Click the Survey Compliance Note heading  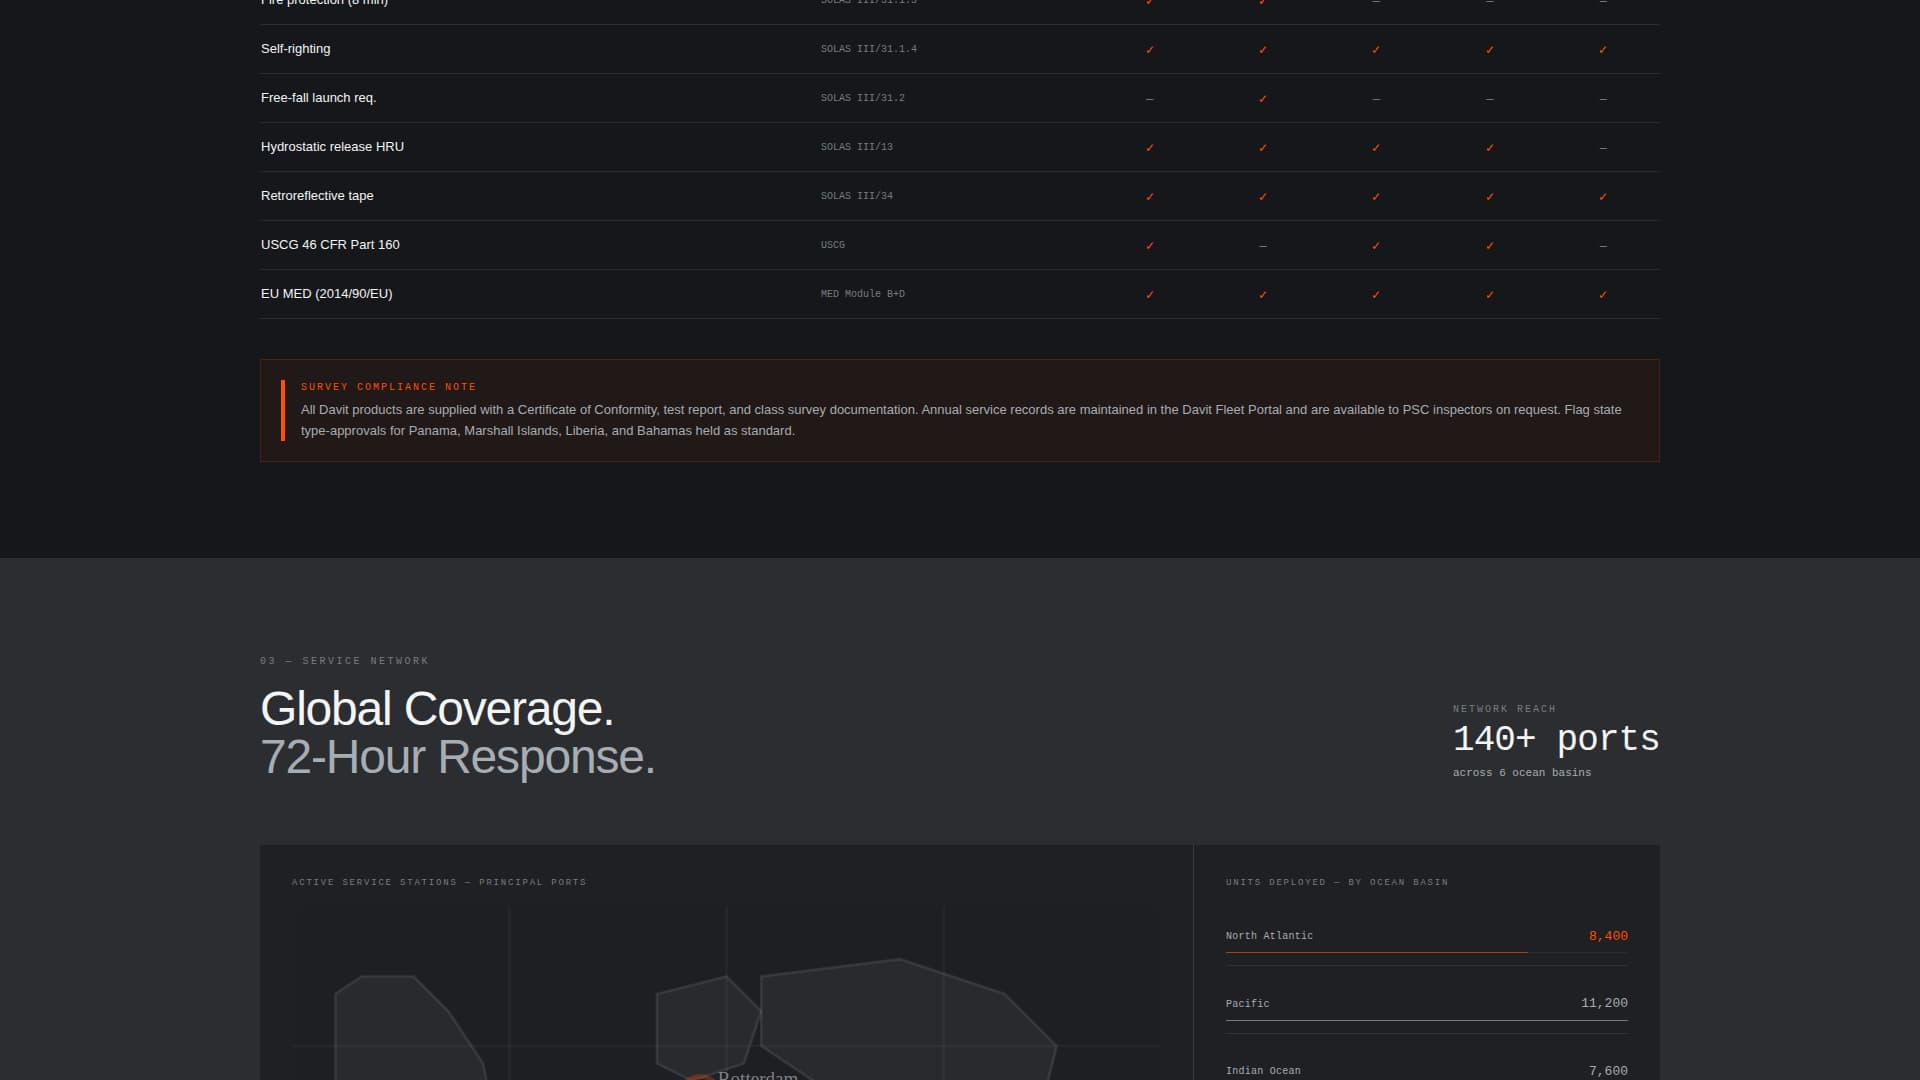388,387
